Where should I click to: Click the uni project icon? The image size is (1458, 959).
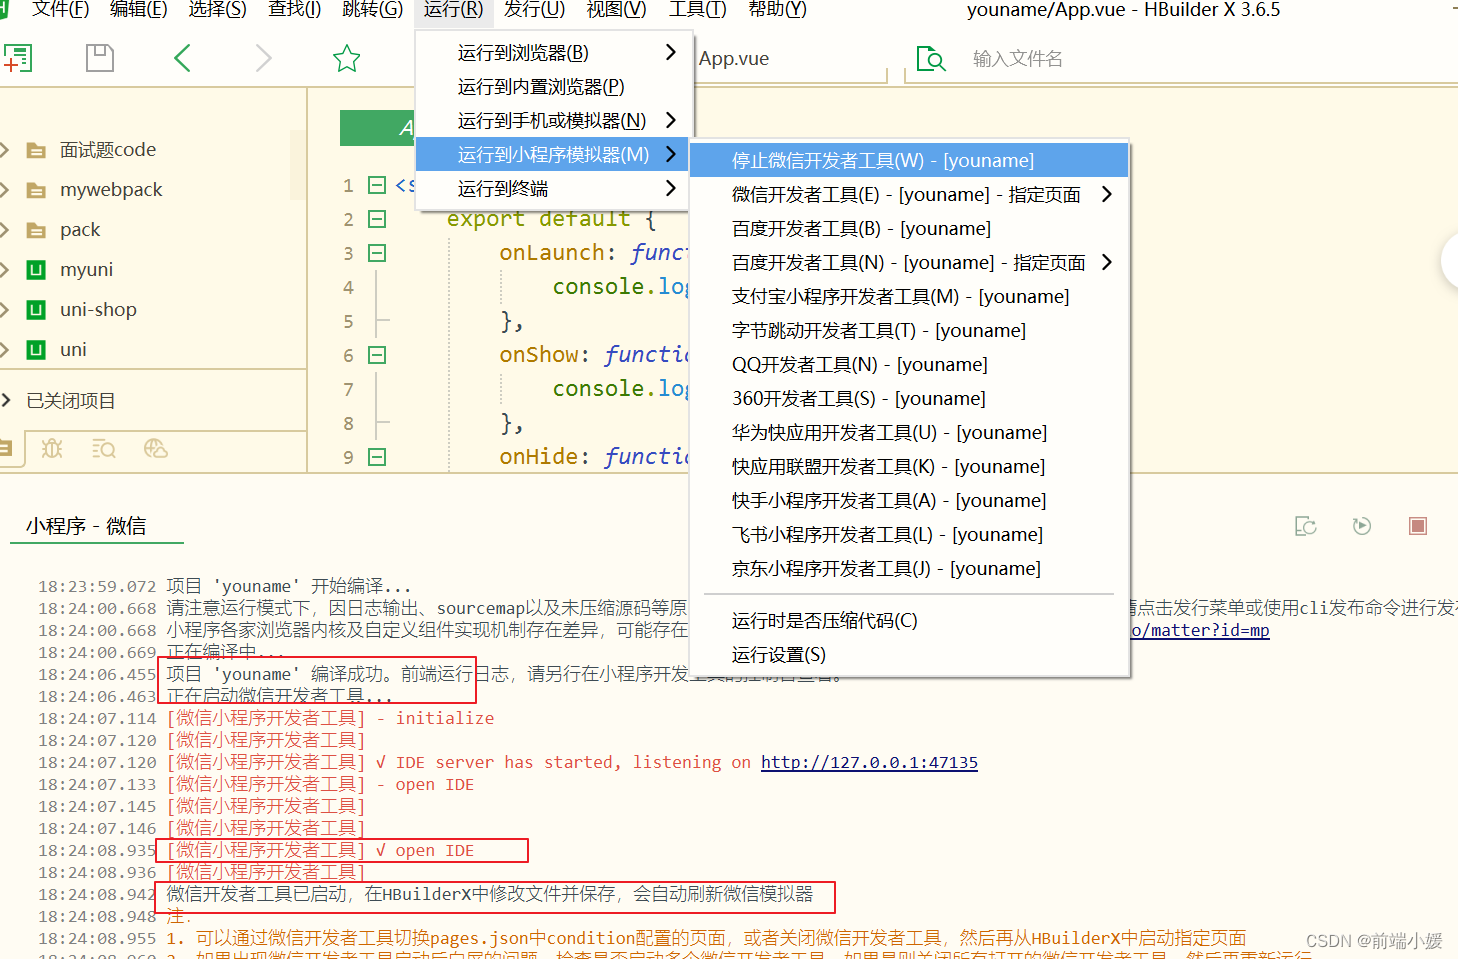tap(36, 350)
